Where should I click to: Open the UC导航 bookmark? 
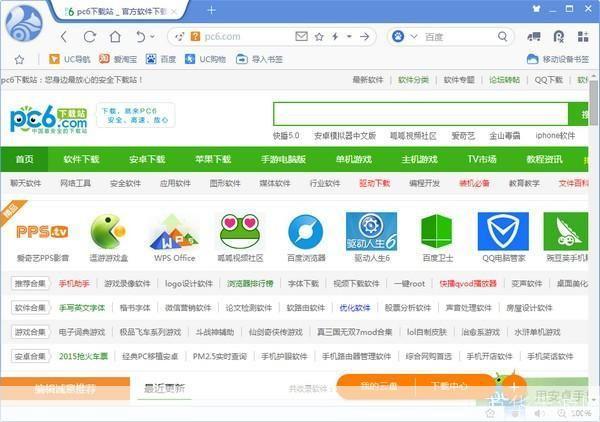70,59
